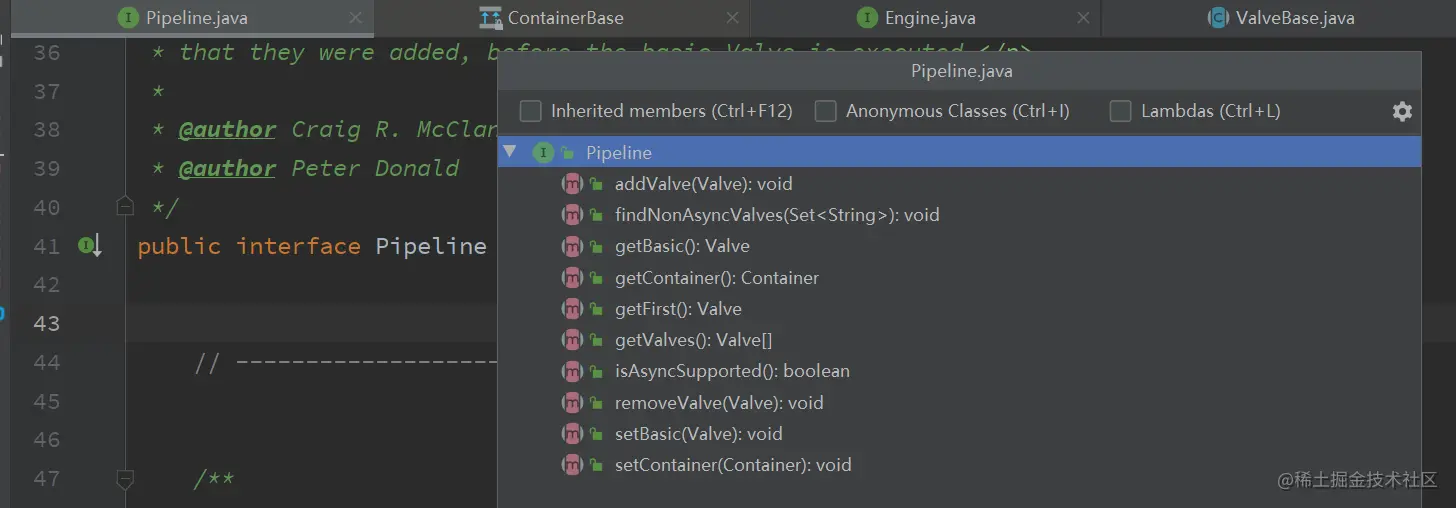The image size is (1456, 508).
Task: Click method icon beside setContainer
Action: click(x=572, y=464)
